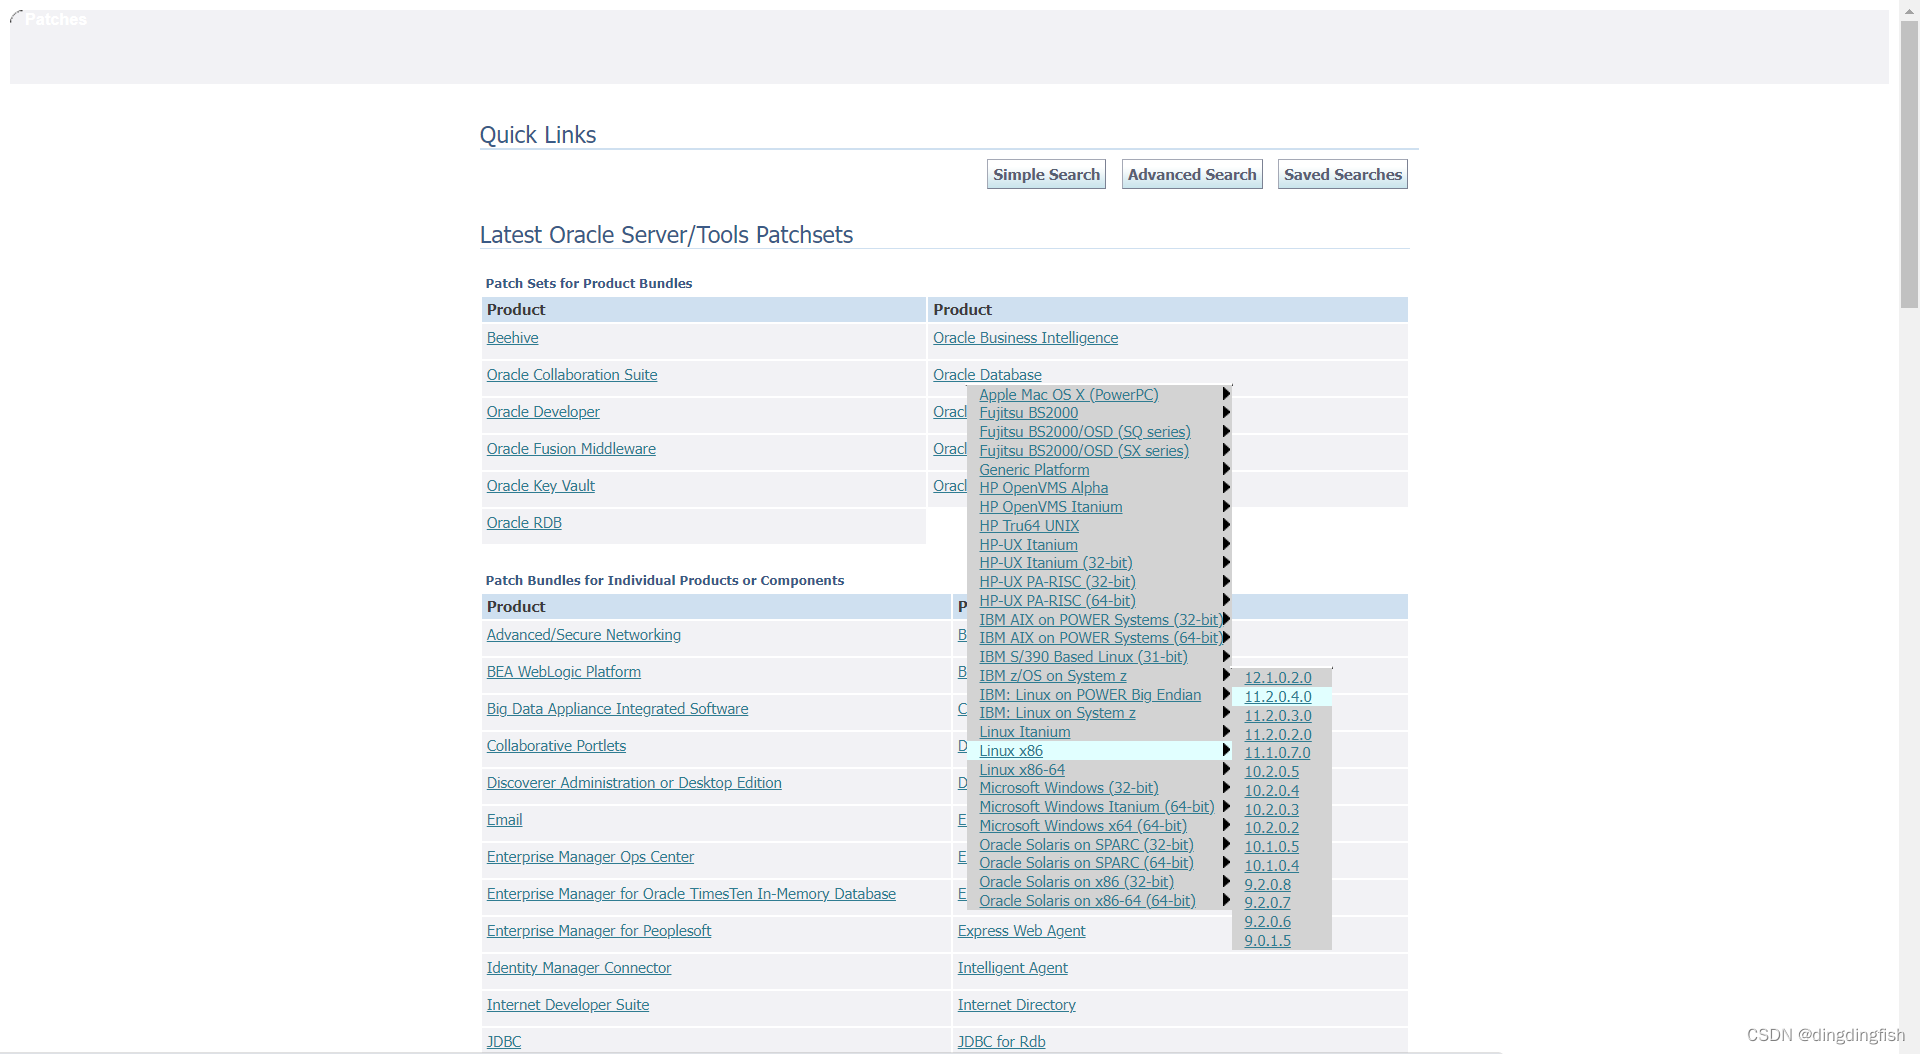Open the JDBC product link
The image size is (1920, 1054).
point(504,1042)
